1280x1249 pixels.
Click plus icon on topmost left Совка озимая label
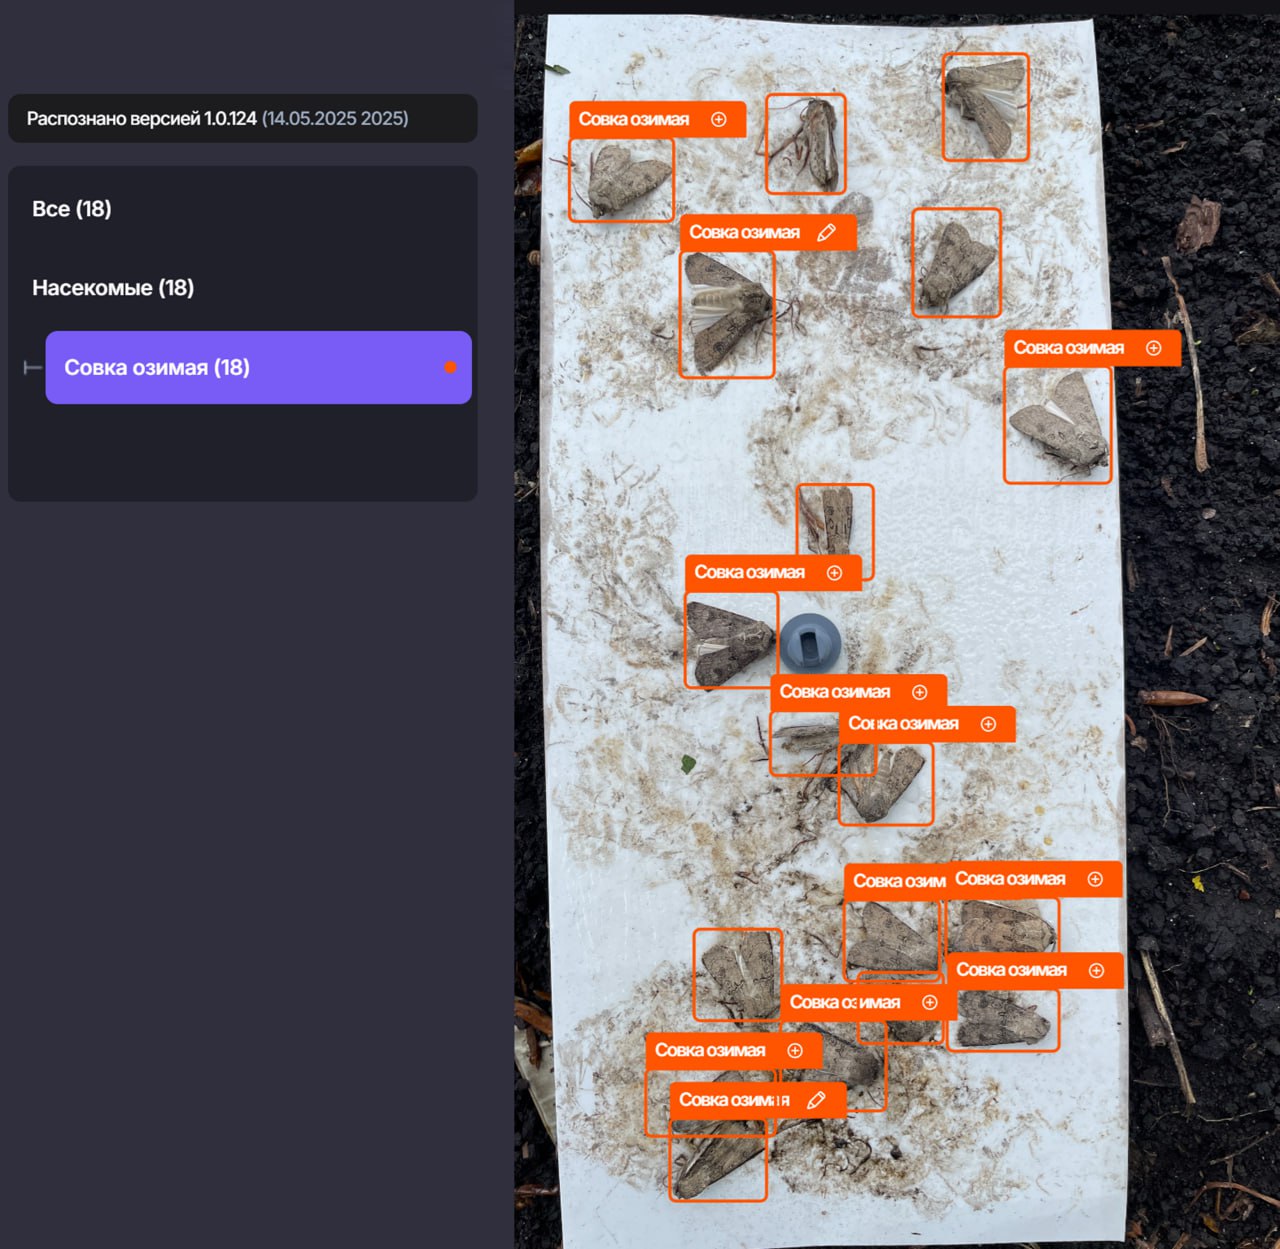[x=718, y=120]
